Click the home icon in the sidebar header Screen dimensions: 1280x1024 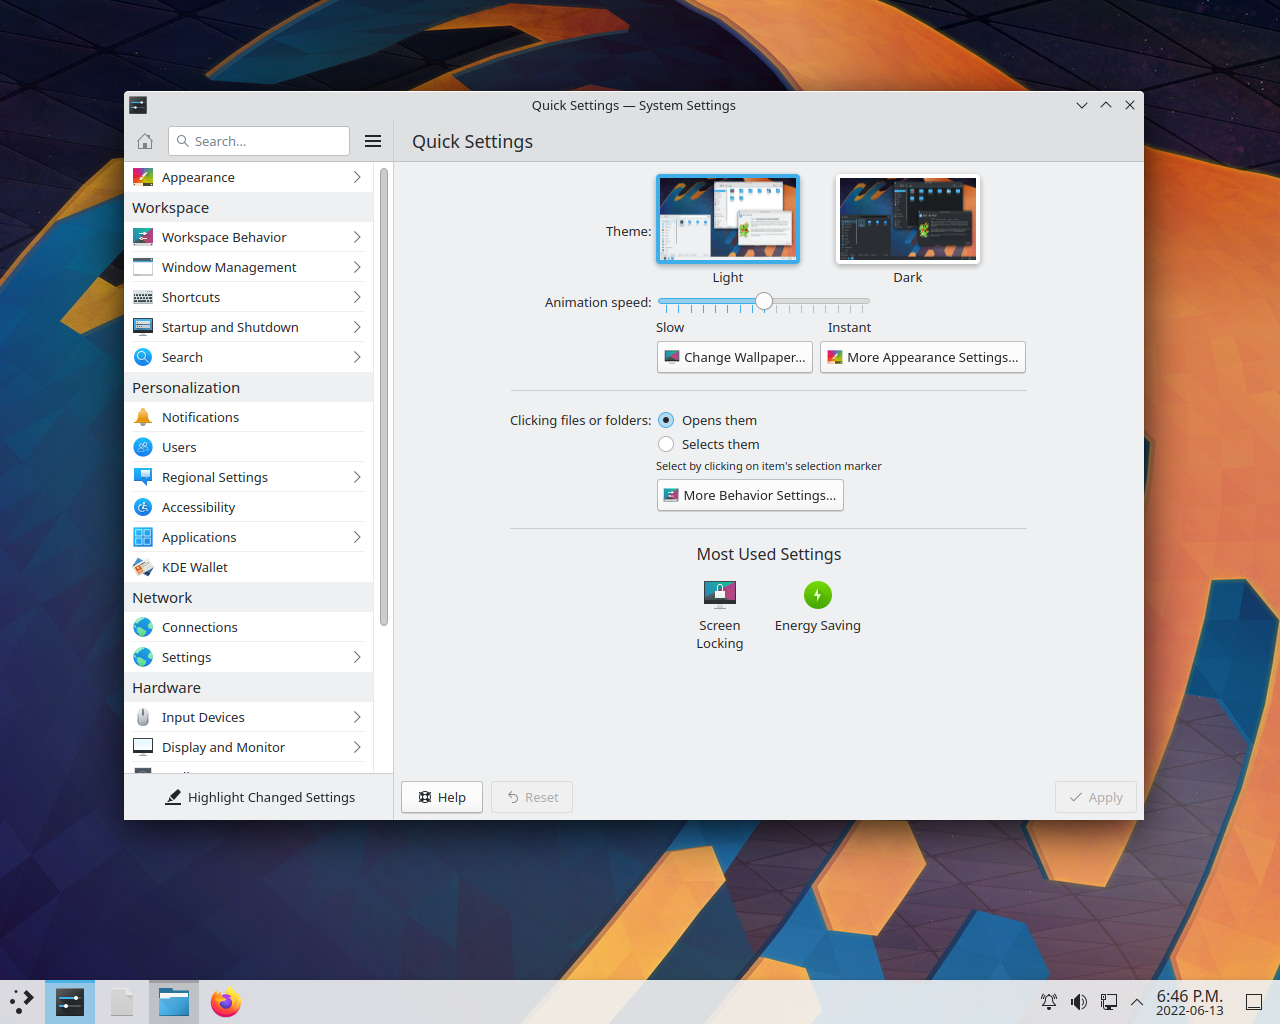pyautogui.click(x=145, y=141)
